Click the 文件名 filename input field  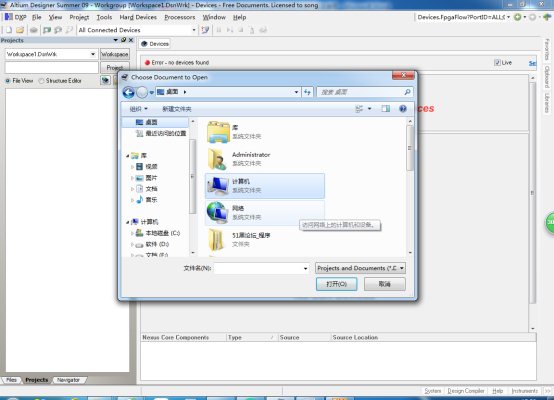(x=261, y=268)
